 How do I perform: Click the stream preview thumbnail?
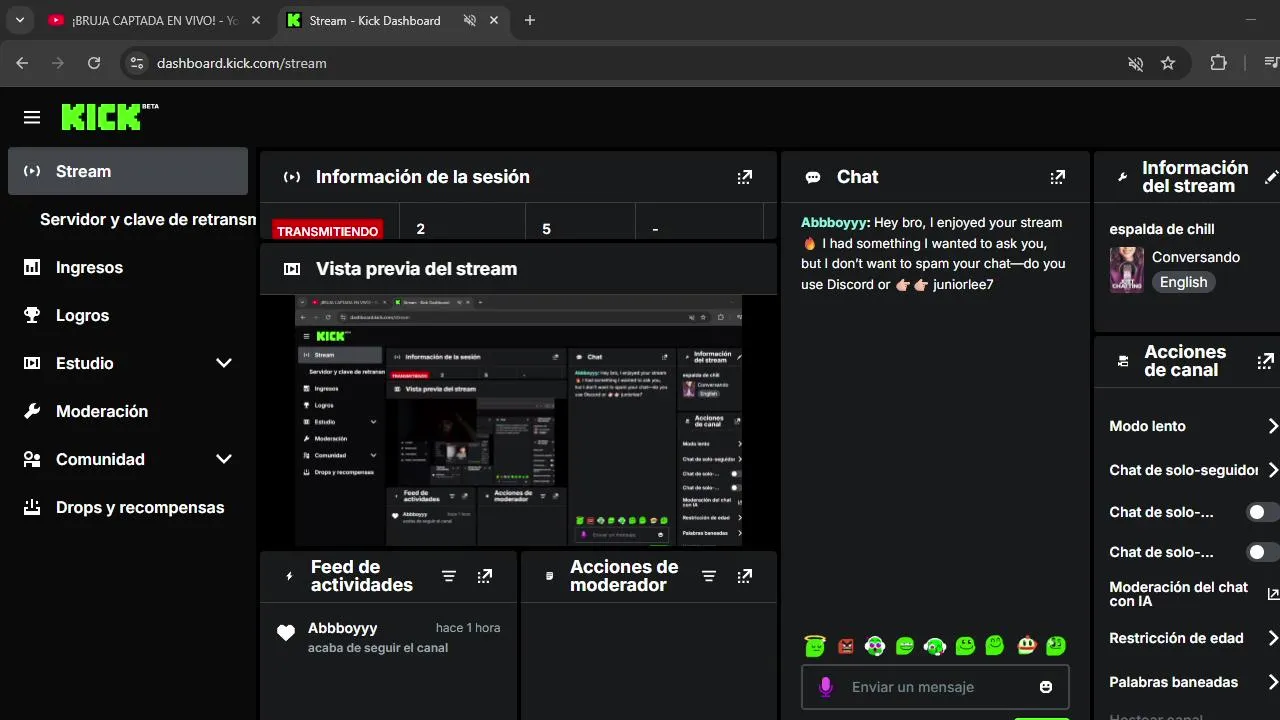pyautogui.click(x=518, y=420)
